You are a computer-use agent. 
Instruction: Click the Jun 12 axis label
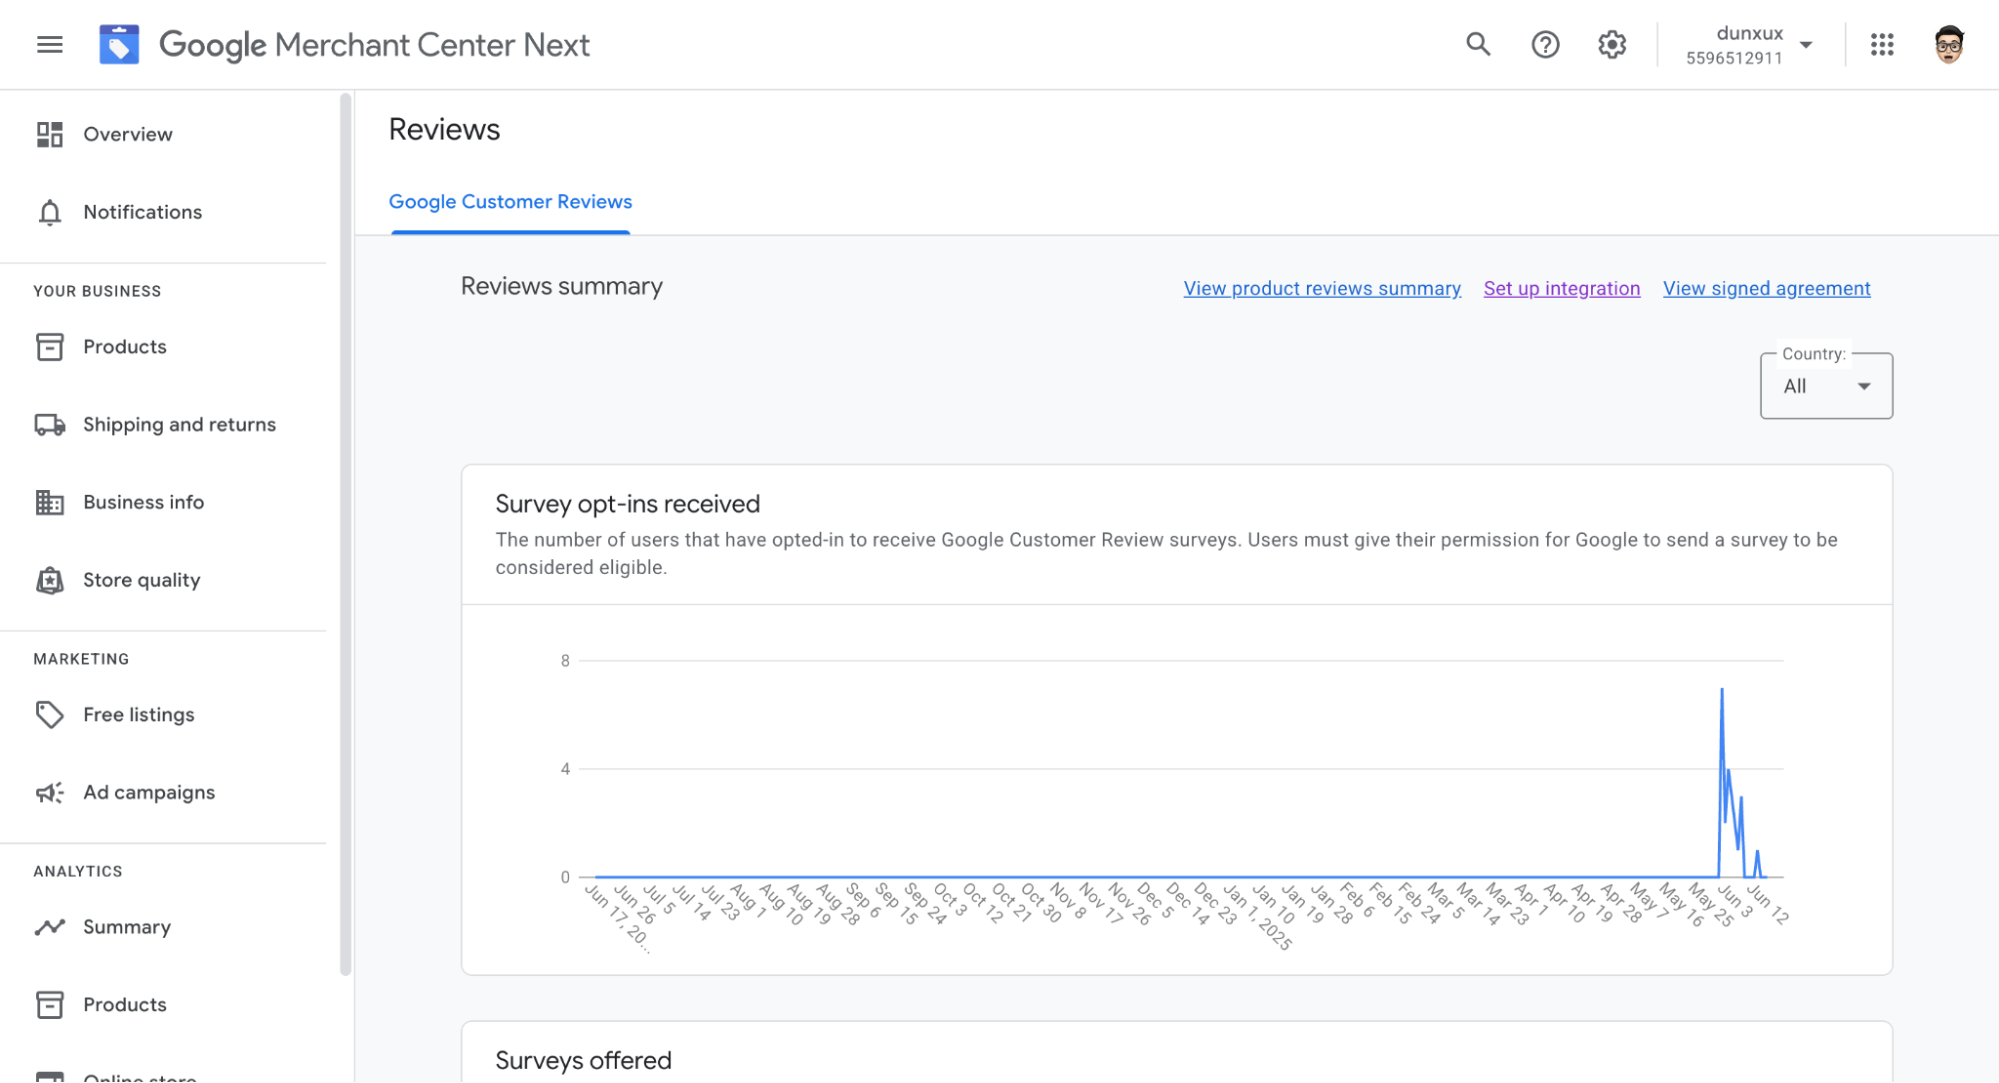click(x=1767, y=904)
